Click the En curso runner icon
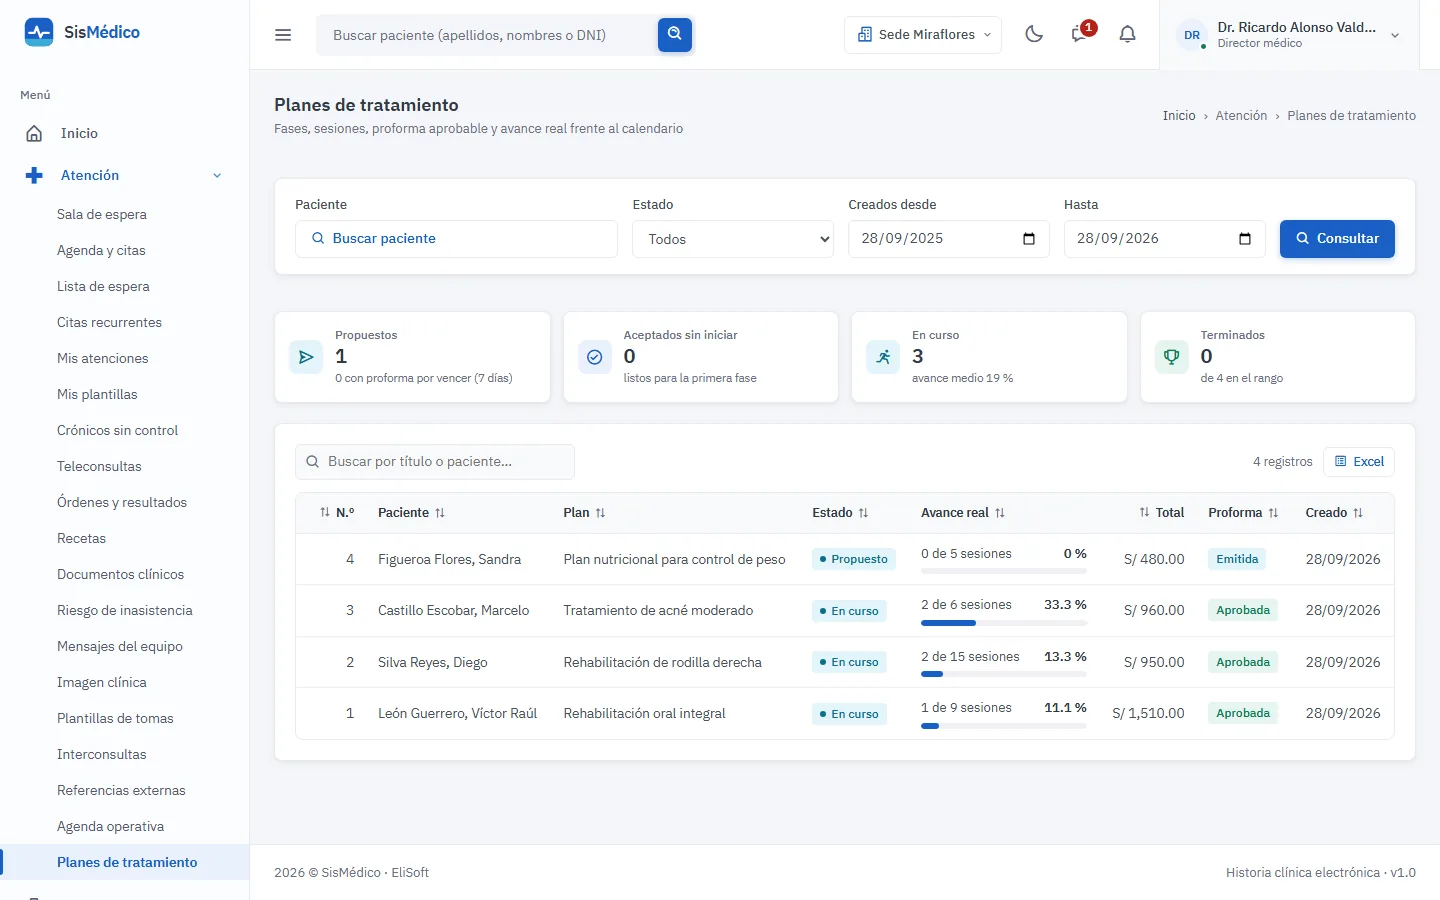 point(883,357)
